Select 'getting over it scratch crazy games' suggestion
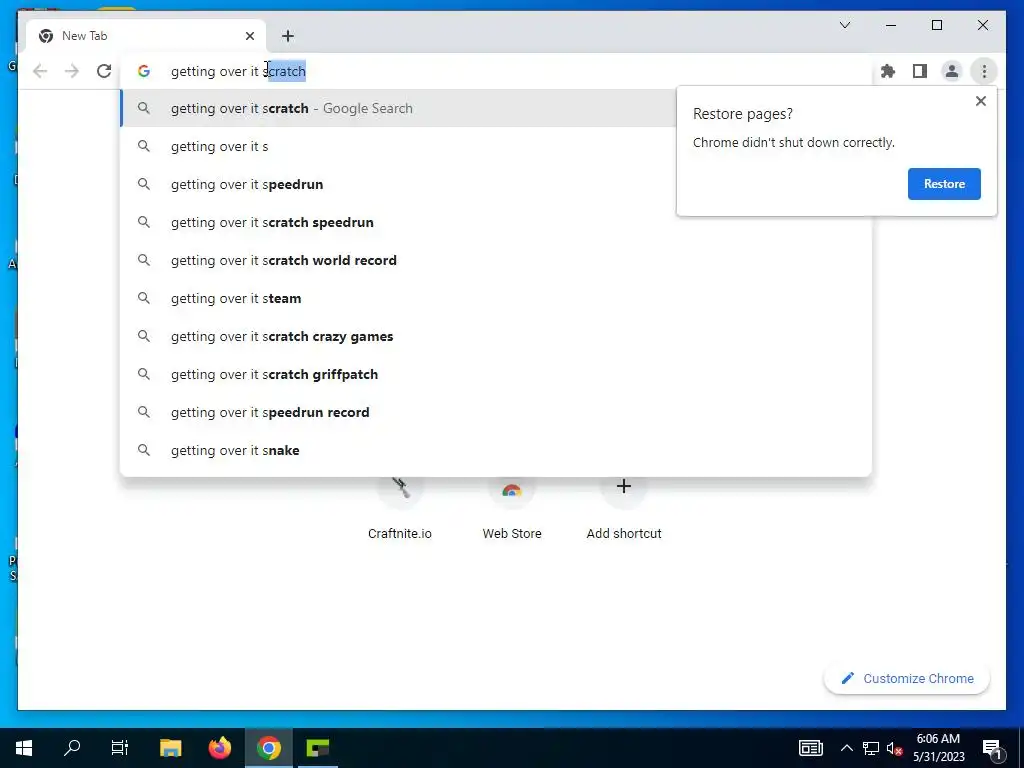Viewport: 1024px width, 768px height. click(496, 336)
